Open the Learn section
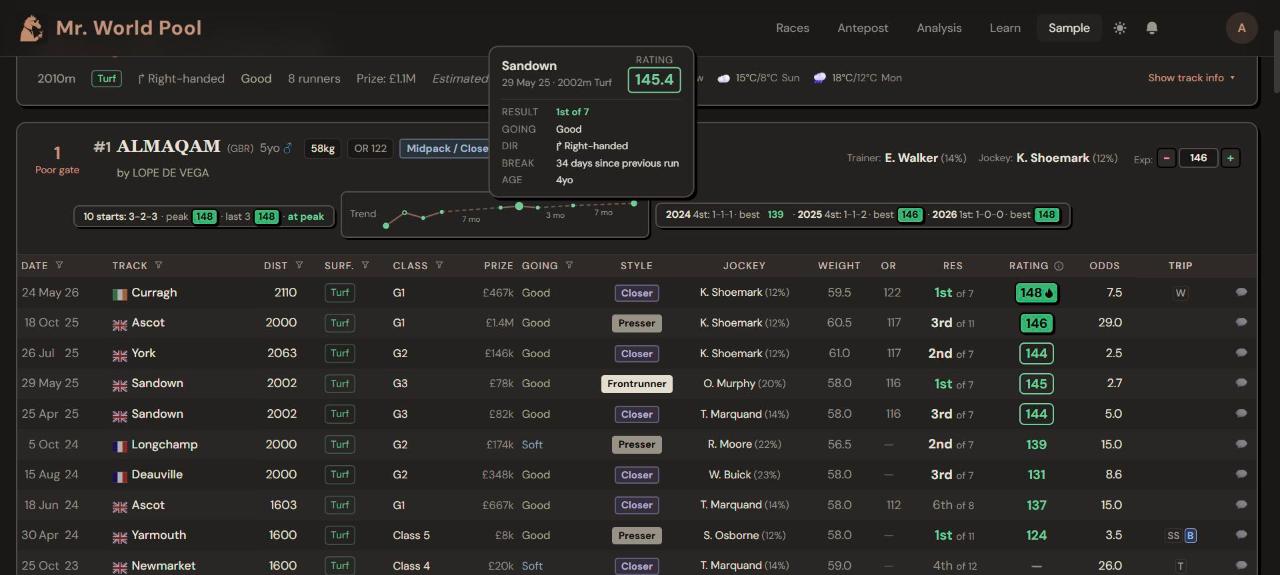Screen dimensions: 1280x575 coord(1005,28)
